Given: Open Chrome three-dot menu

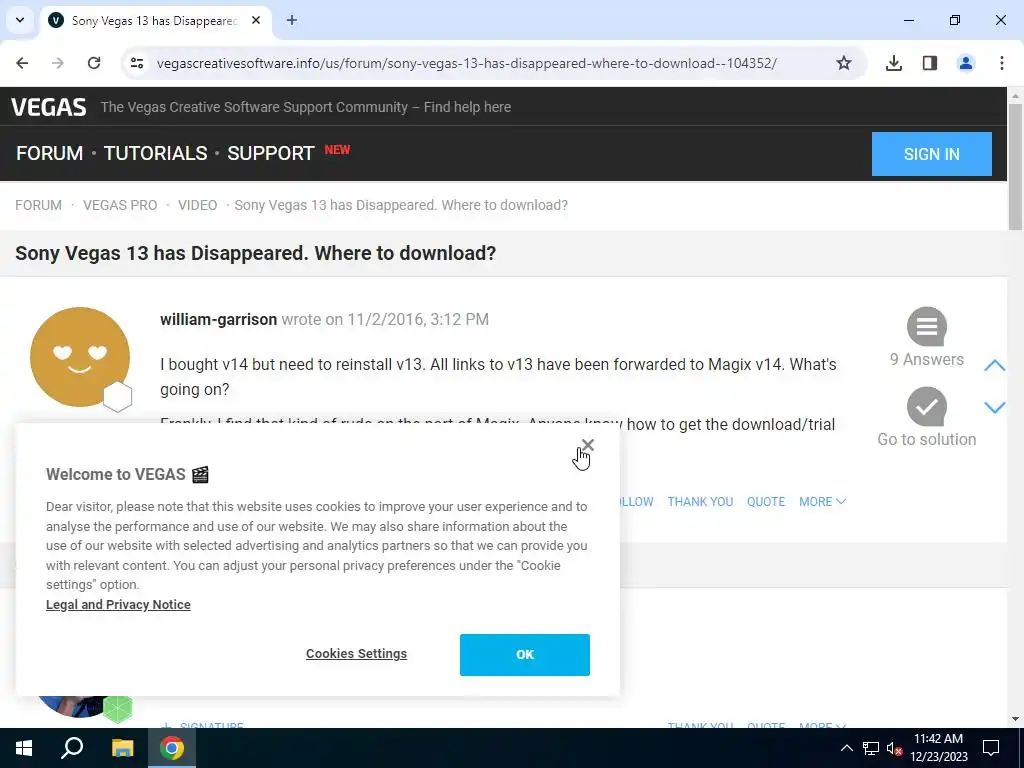Looking at the screenshot, I should pos(1001,63).
